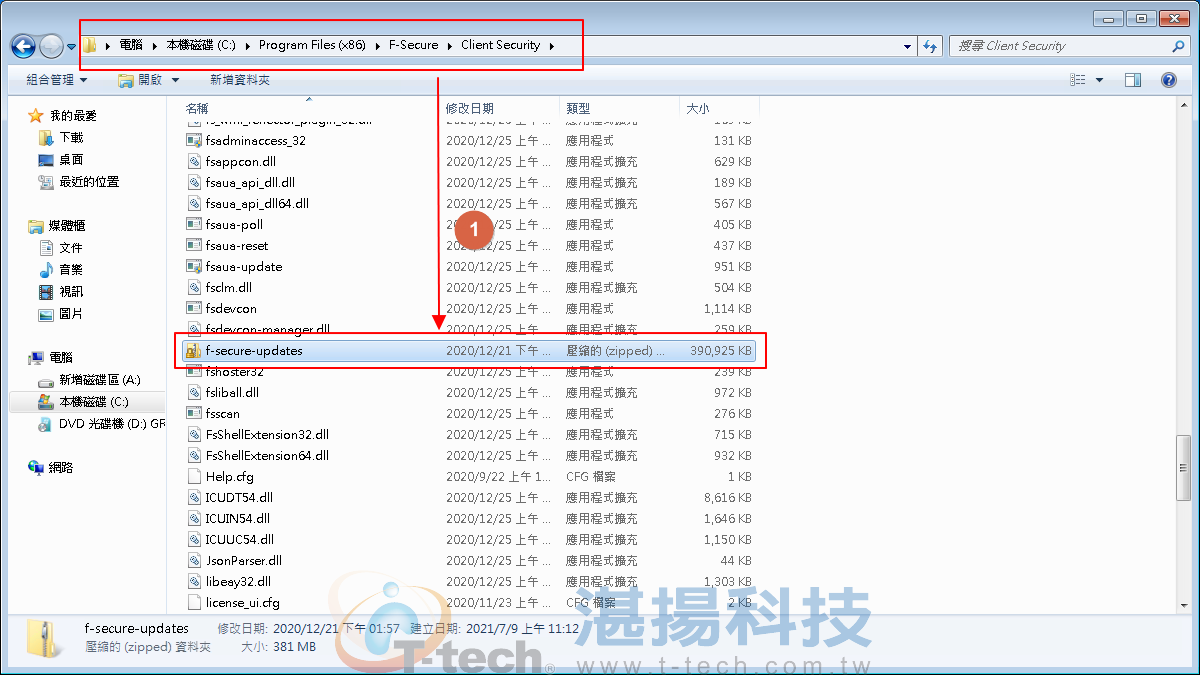Click the 本機磁碟 (C:) drive icon in sidebar

45,402
